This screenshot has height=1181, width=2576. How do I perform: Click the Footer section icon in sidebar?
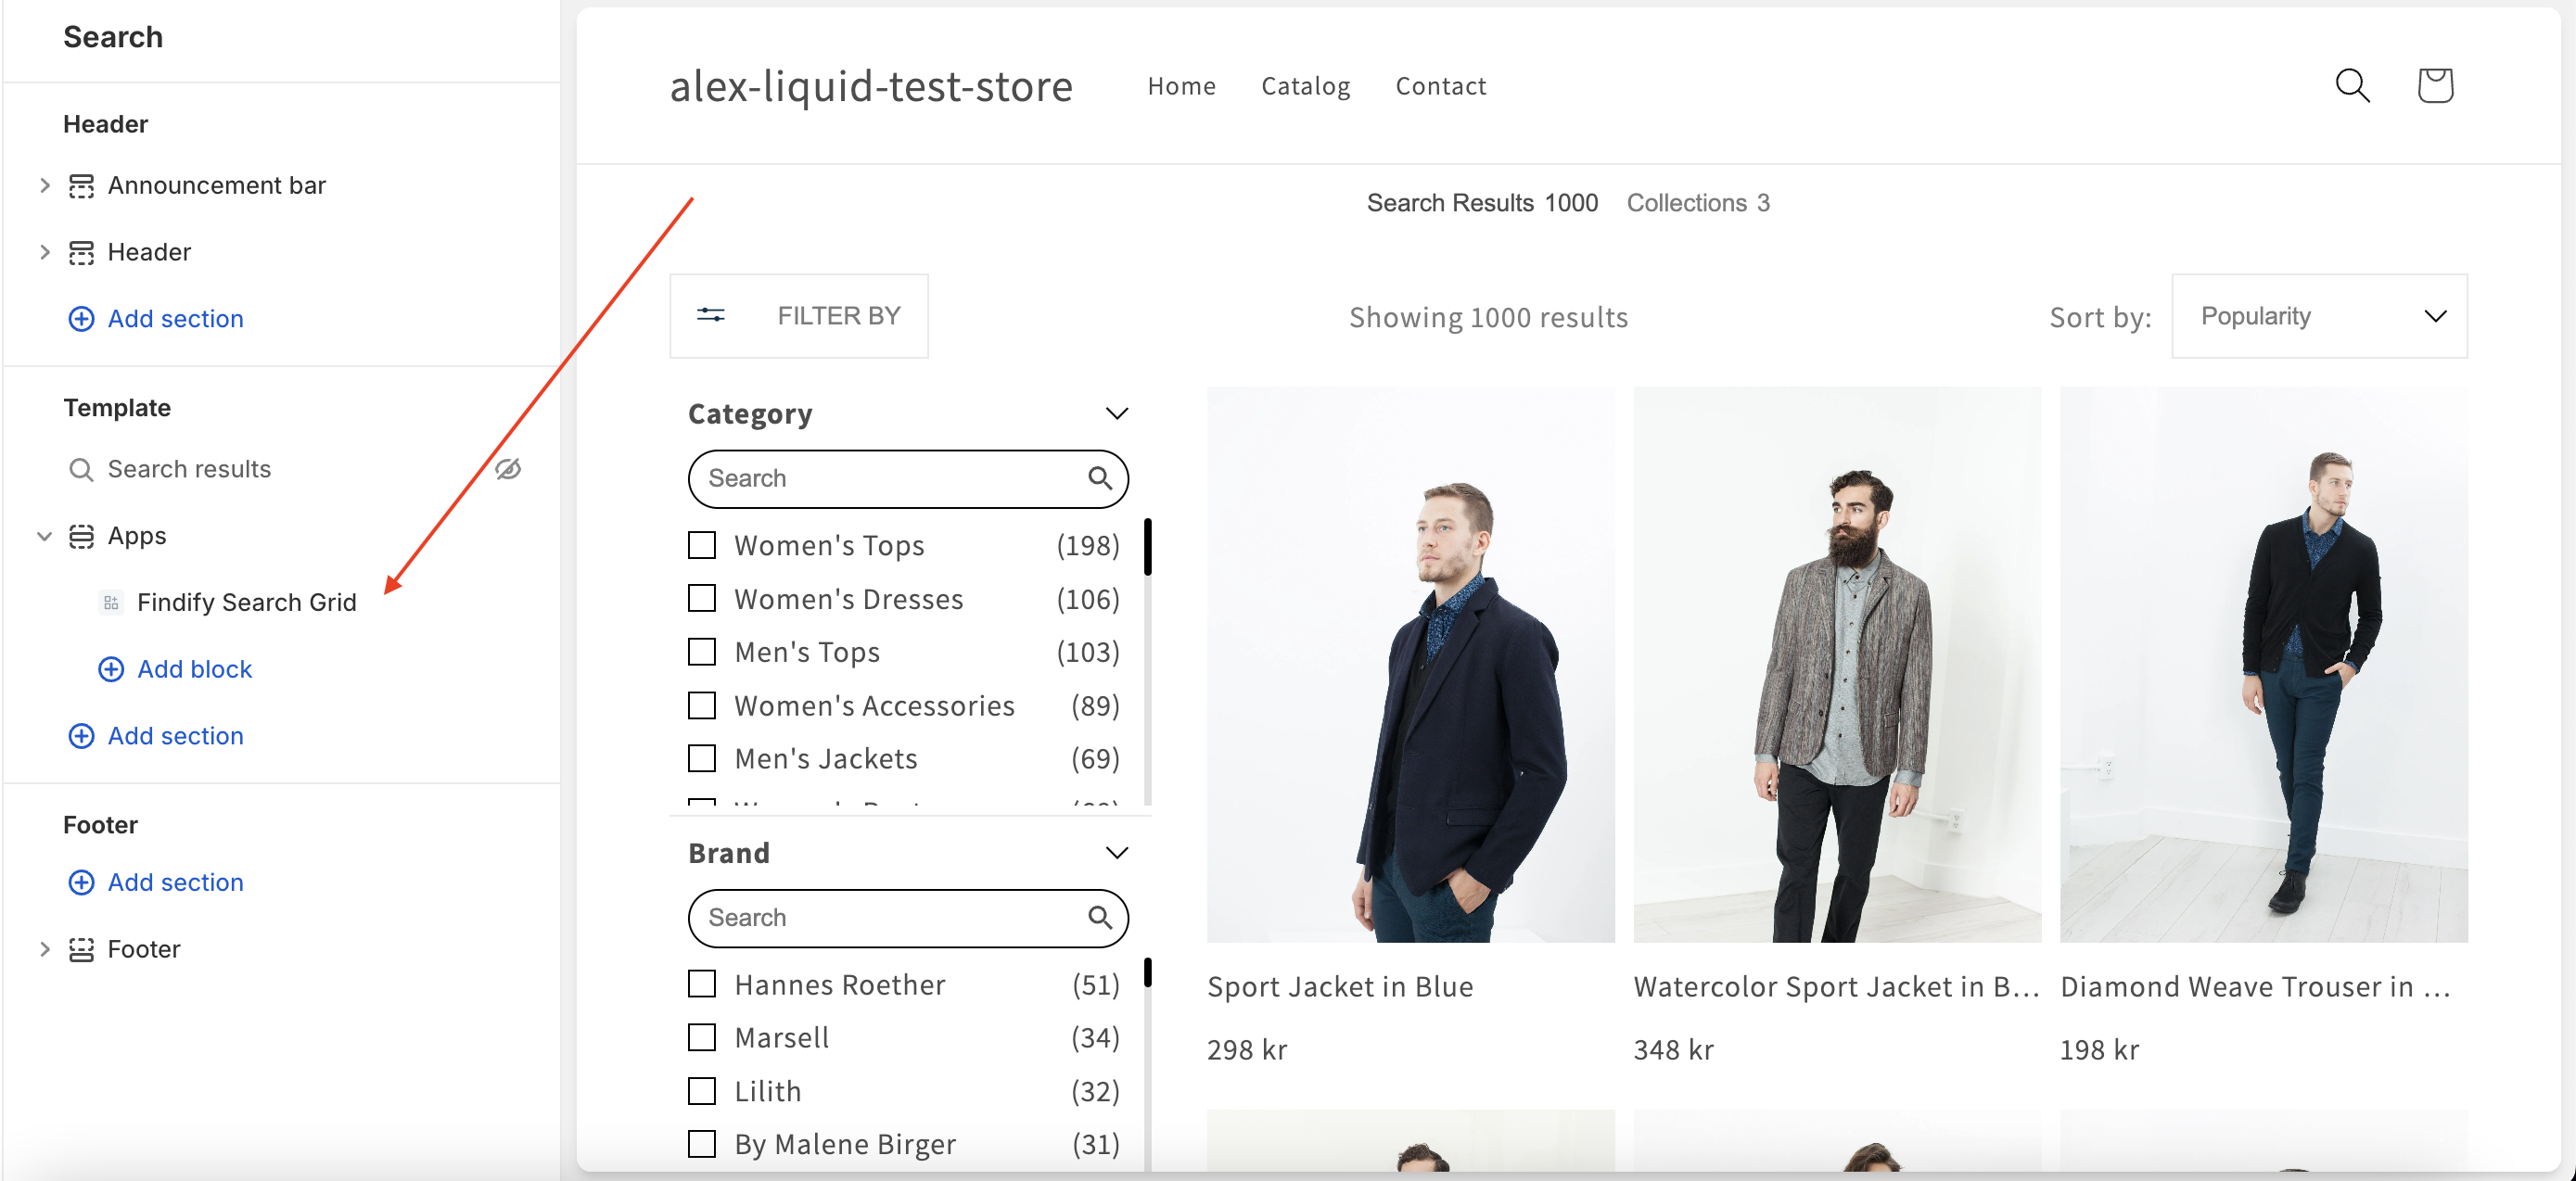pos(81,949)
